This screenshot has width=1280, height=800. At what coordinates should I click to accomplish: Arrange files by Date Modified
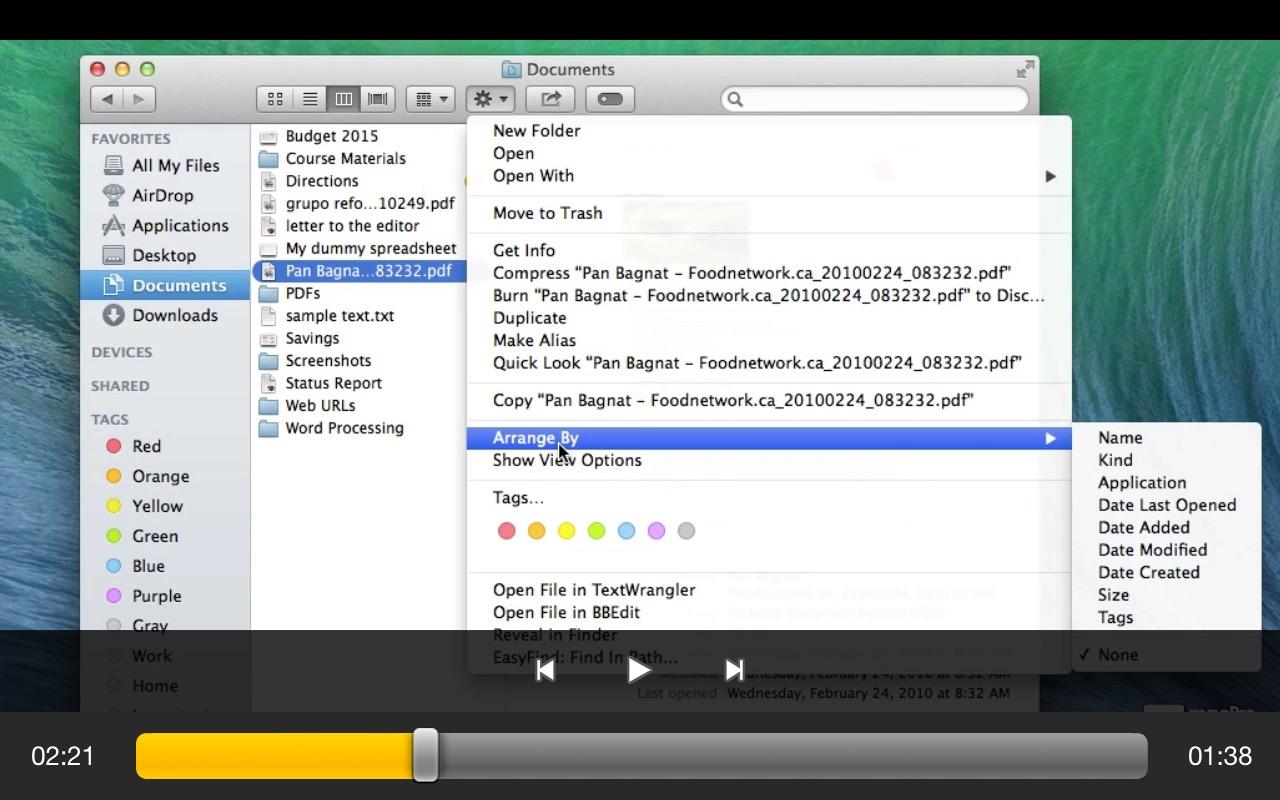[x=1152, y=550]
